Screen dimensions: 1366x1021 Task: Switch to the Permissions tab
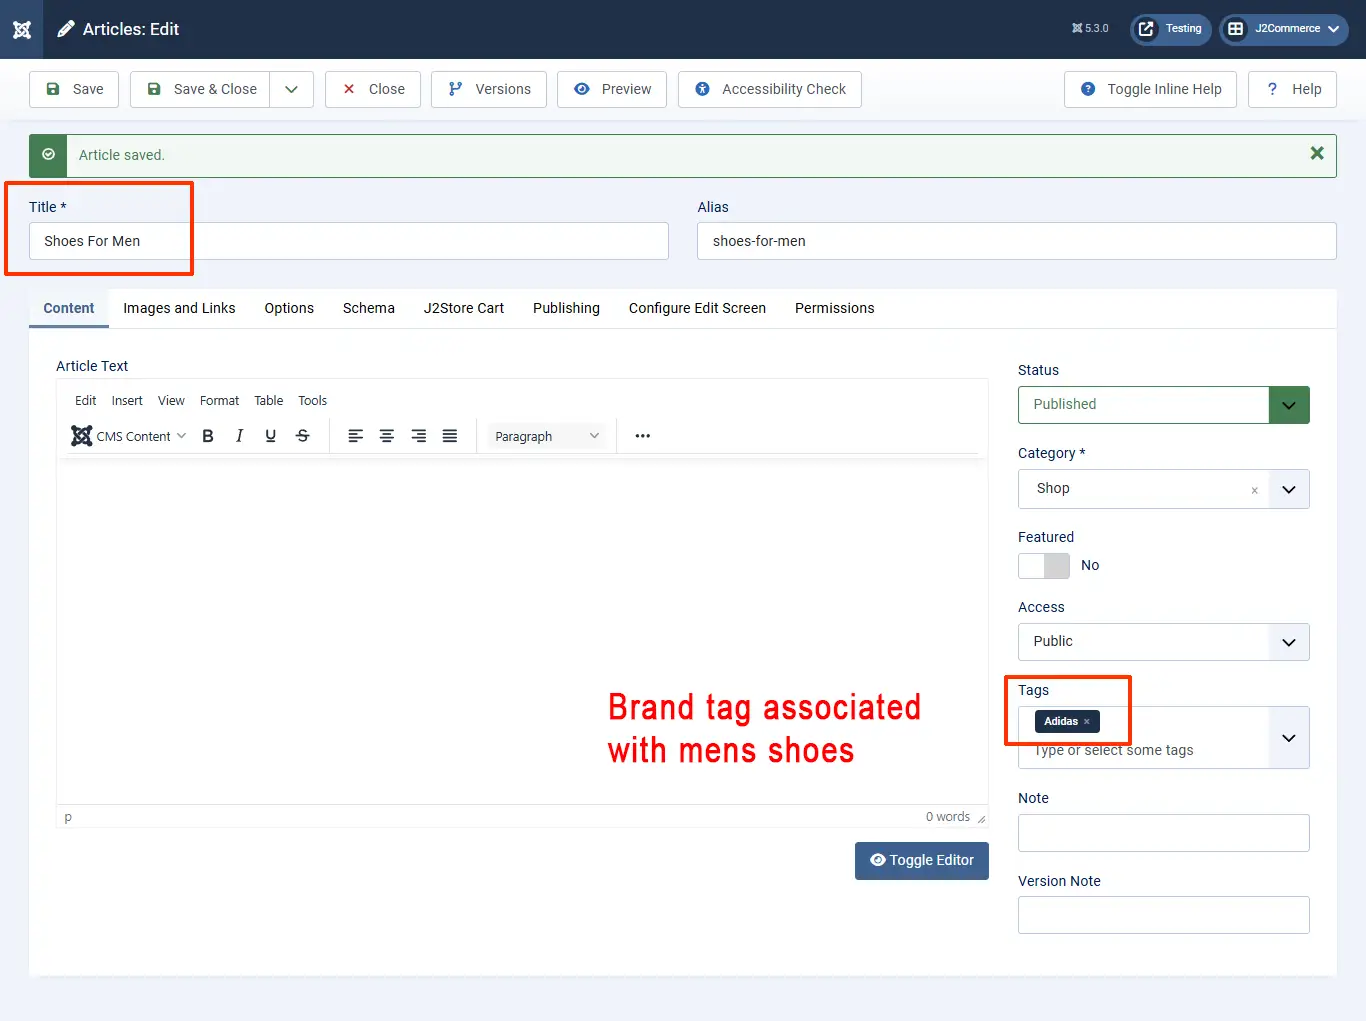835,308
